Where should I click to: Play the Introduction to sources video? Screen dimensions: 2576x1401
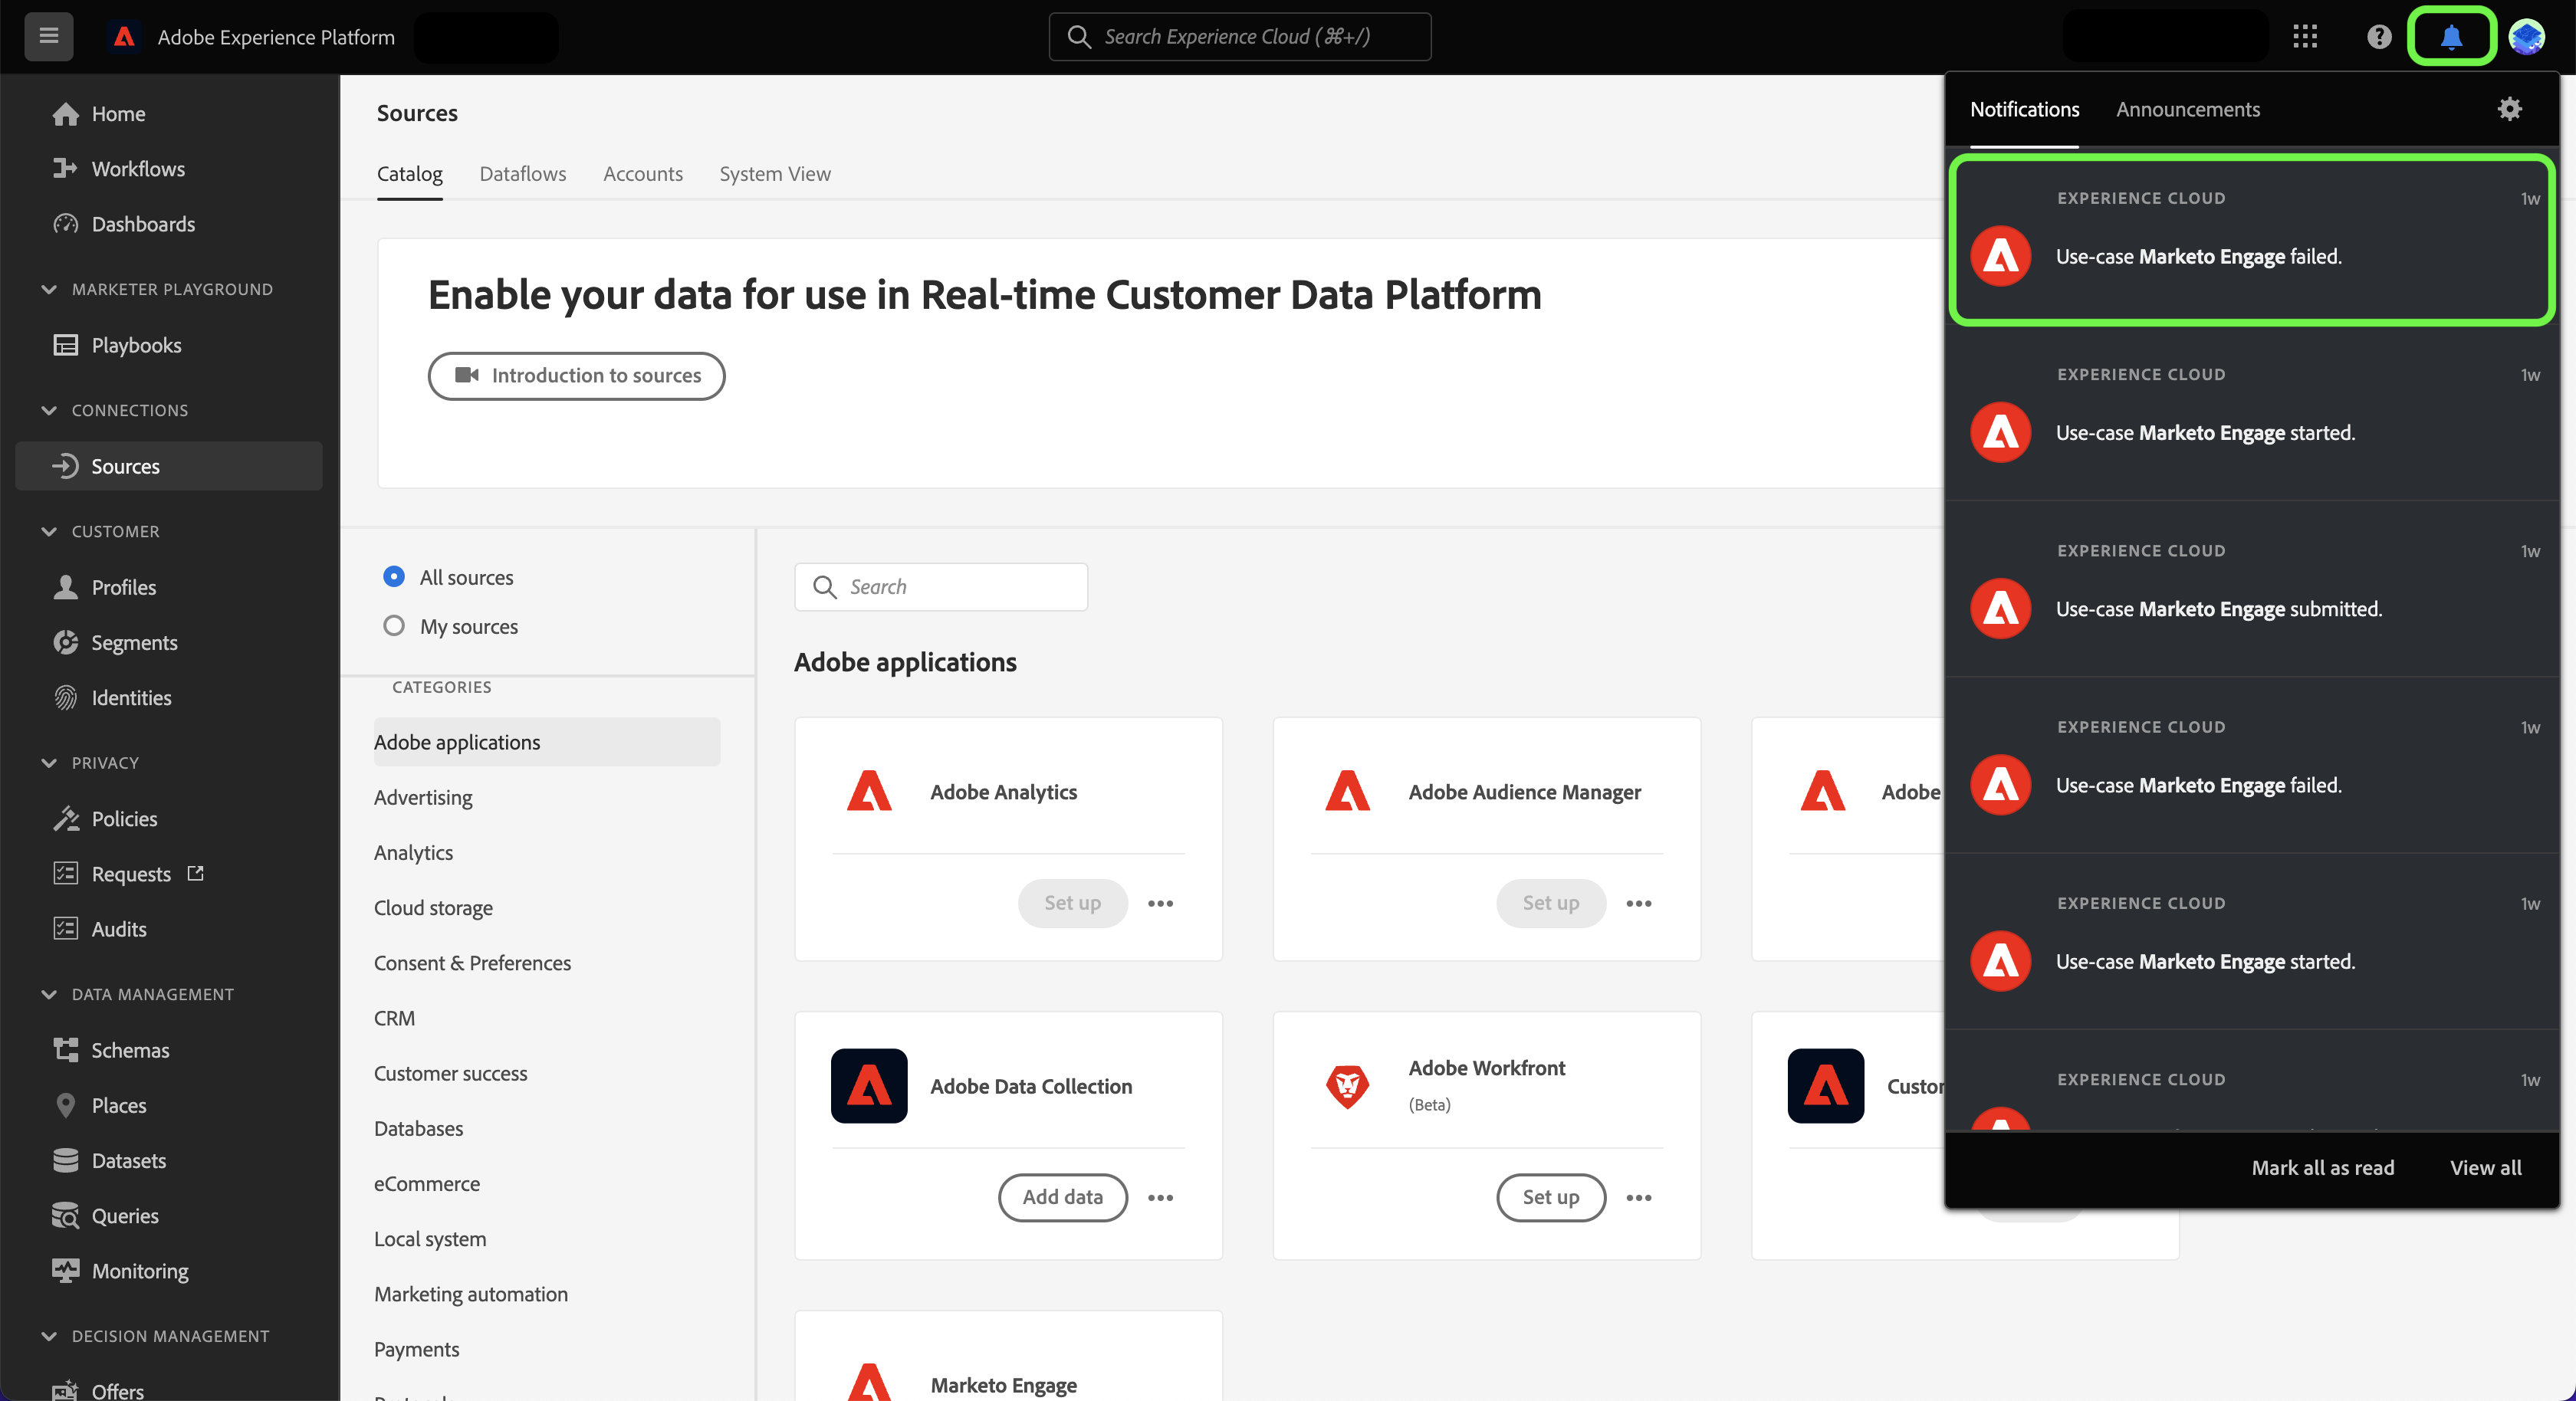(576, 376)
